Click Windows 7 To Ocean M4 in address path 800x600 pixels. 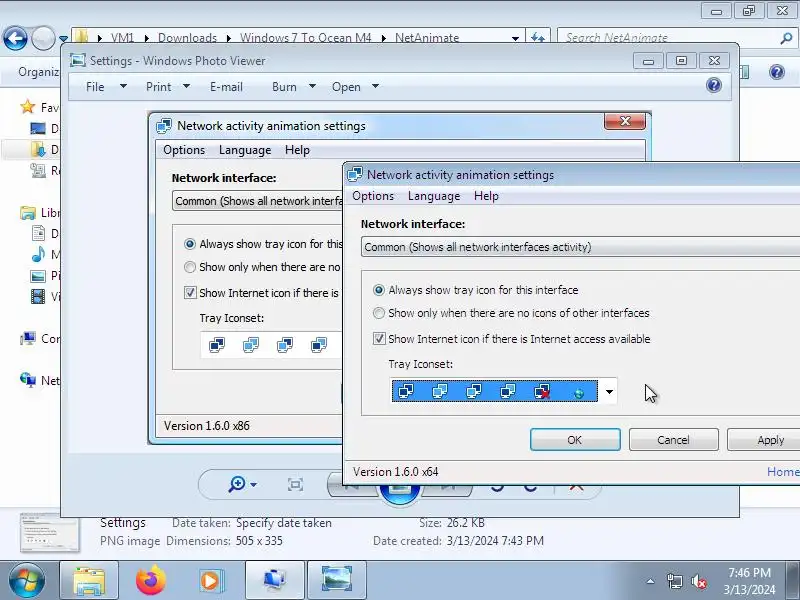click(306, 38)
